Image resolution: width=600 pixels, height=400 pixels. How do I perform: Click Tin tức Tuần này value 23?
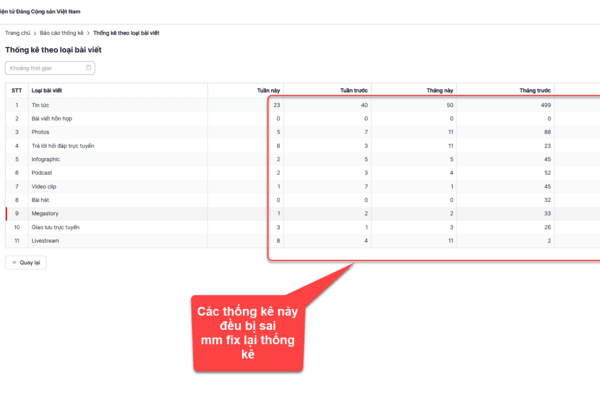click(x=277, y=105)
